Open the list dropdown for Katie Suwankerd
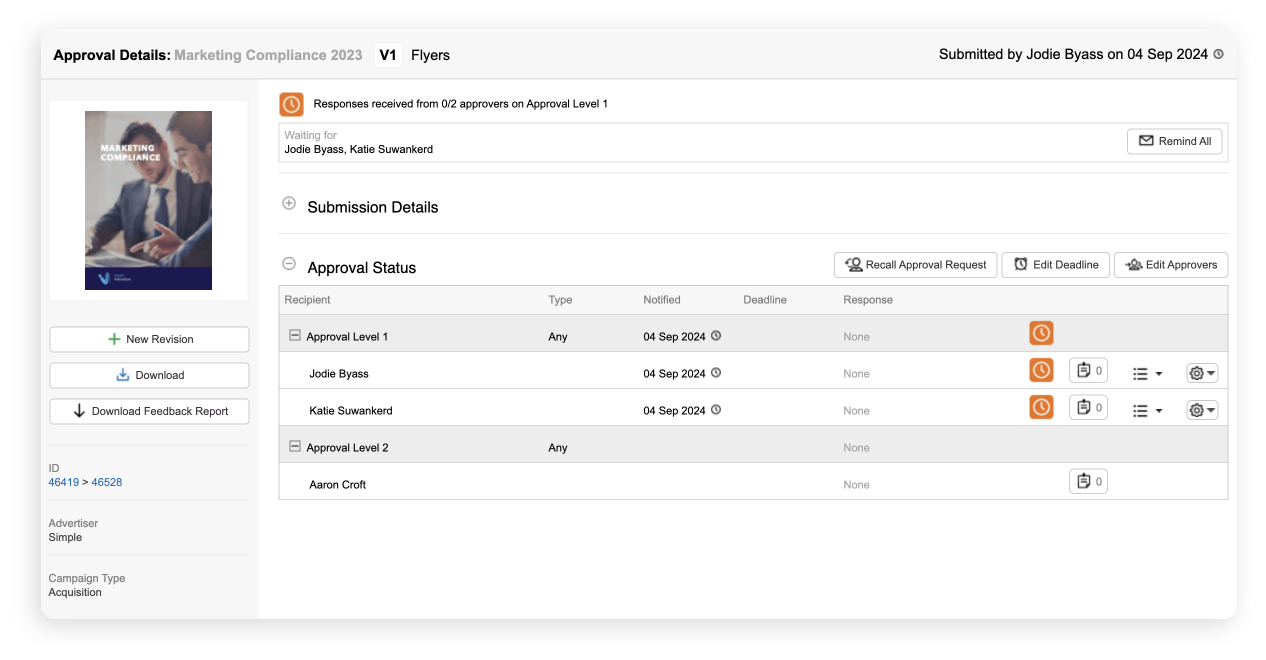The width and height of the screenshot is (1266, 660). (1147, 409)
